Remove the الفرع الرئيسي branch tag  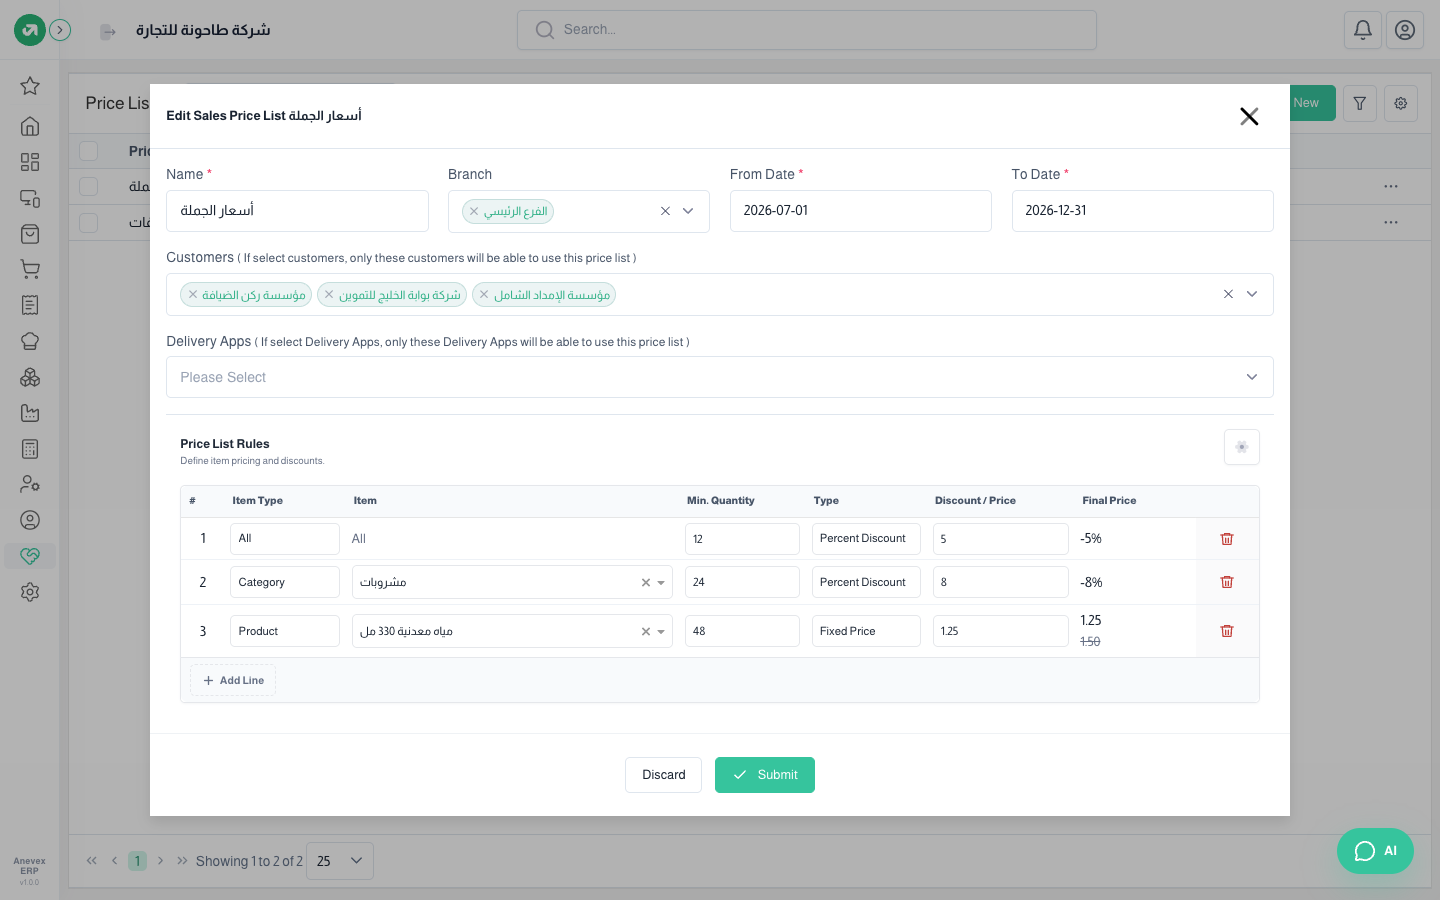coord(474,212)
